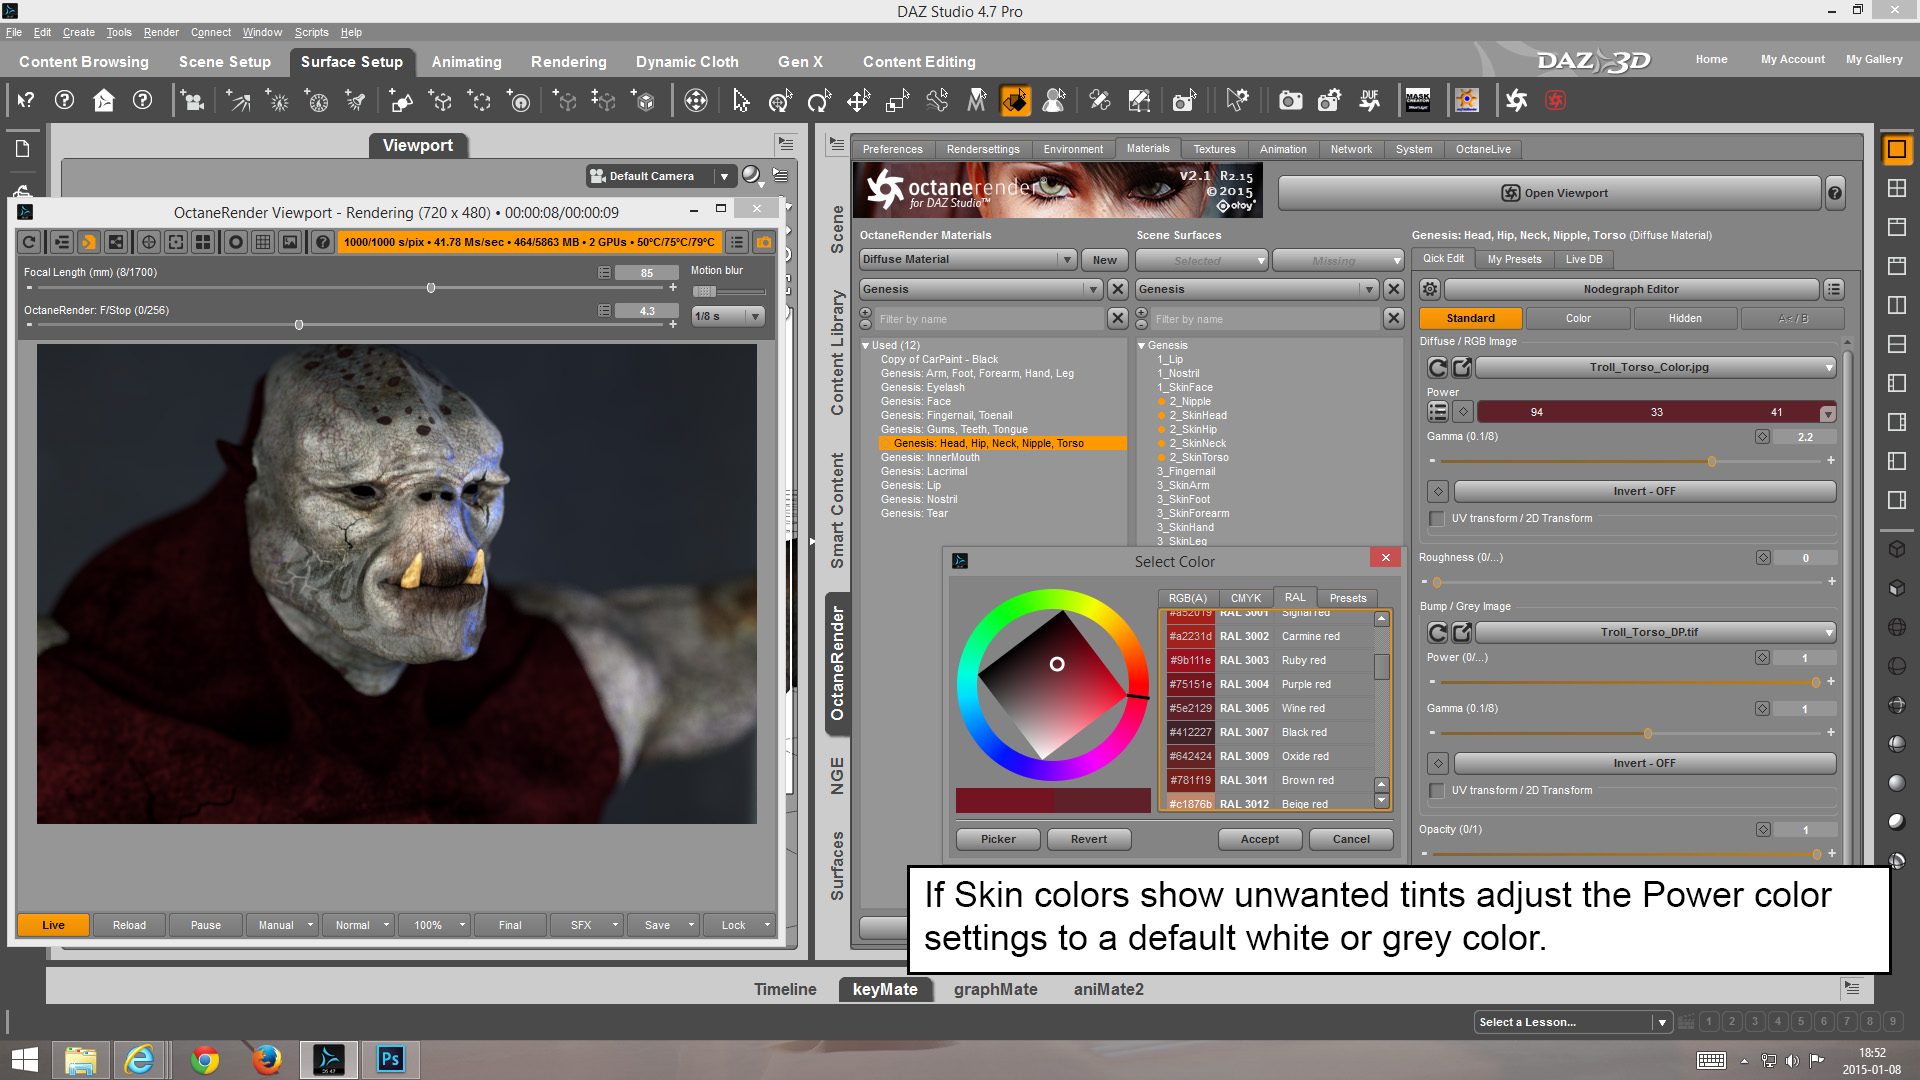This screenshot has height=1080, width=1920.
Task: Open Photoshop from the Windows taskbar
Action: coord(390,1059)
